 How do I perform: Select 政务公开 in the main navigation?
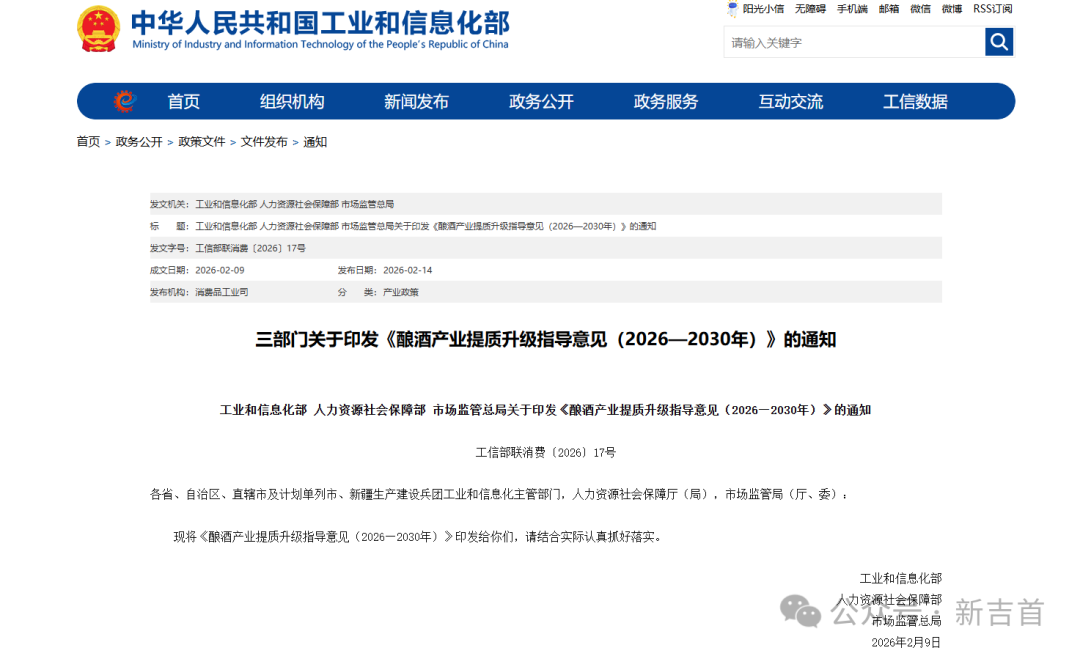[541, 101]
